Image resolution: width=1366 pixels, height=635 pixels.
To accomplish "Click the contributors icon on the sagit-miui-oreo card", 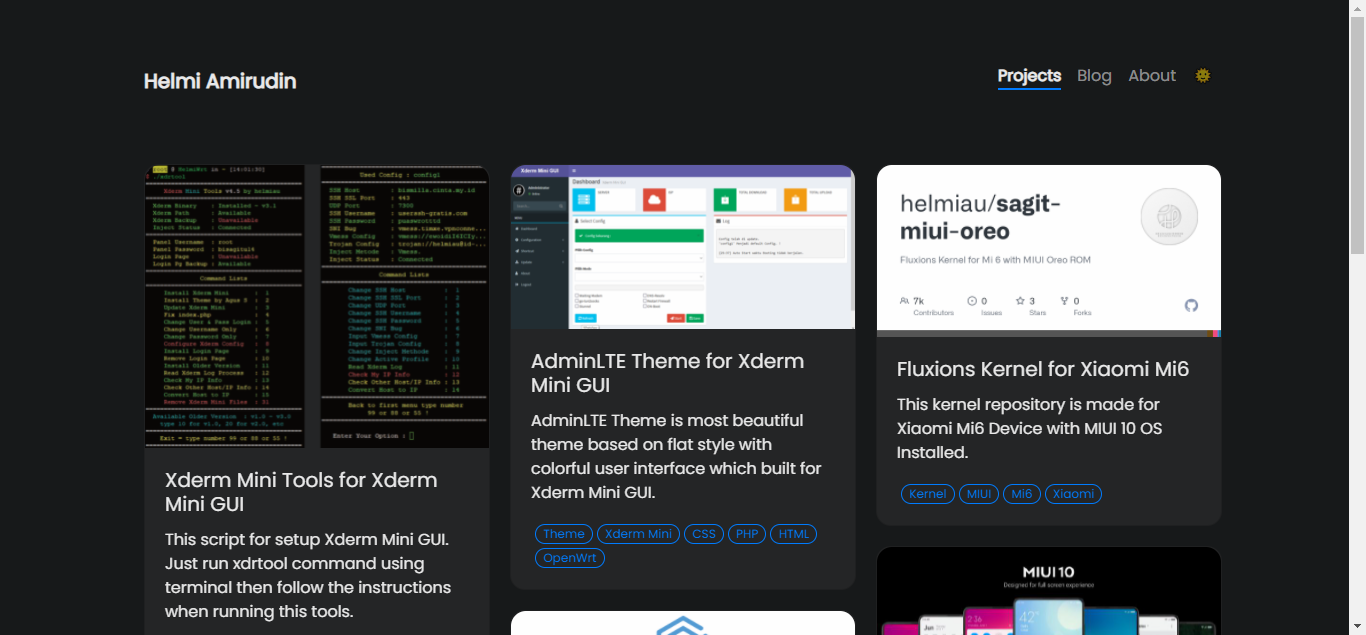I will tap(905, 300).
